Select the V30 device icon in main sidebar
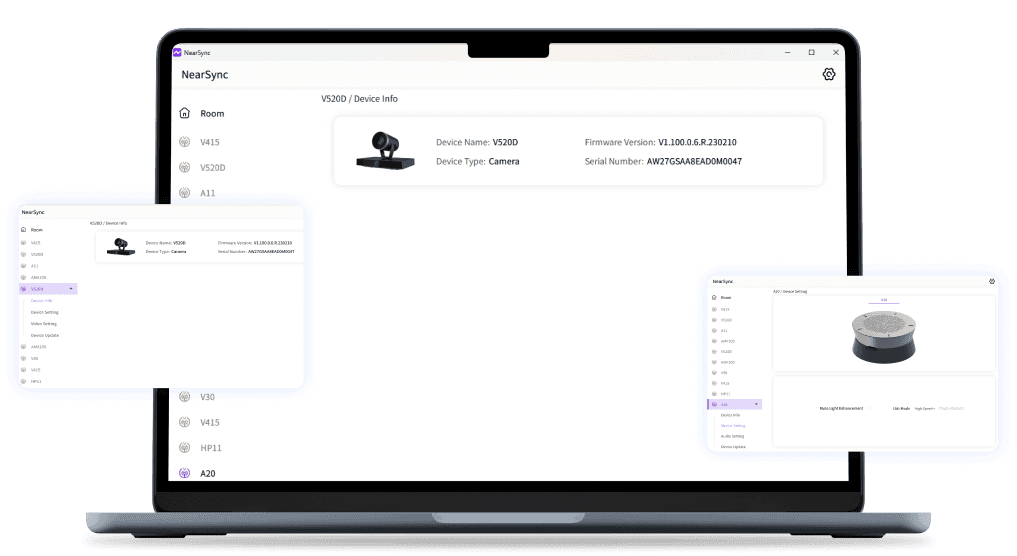This screenshot has height=556, width=1017. coord(185,396)
